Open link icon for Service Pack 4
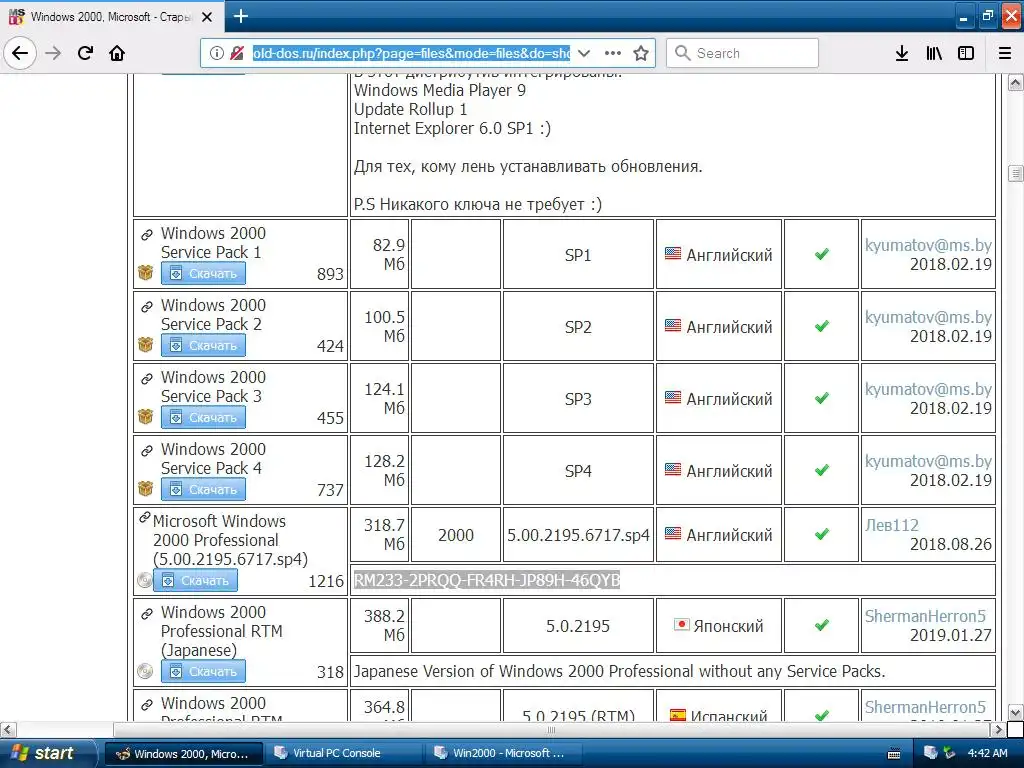1024x768 pixels. tap(147, 450)
